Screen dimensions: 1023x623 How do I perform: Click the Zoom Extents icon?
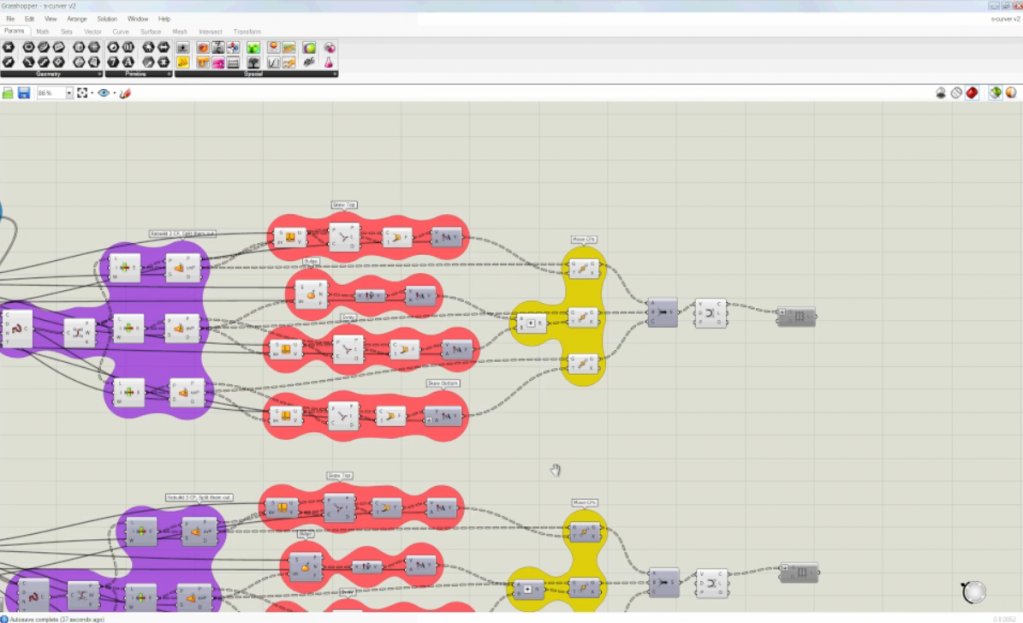pos(82,93)
